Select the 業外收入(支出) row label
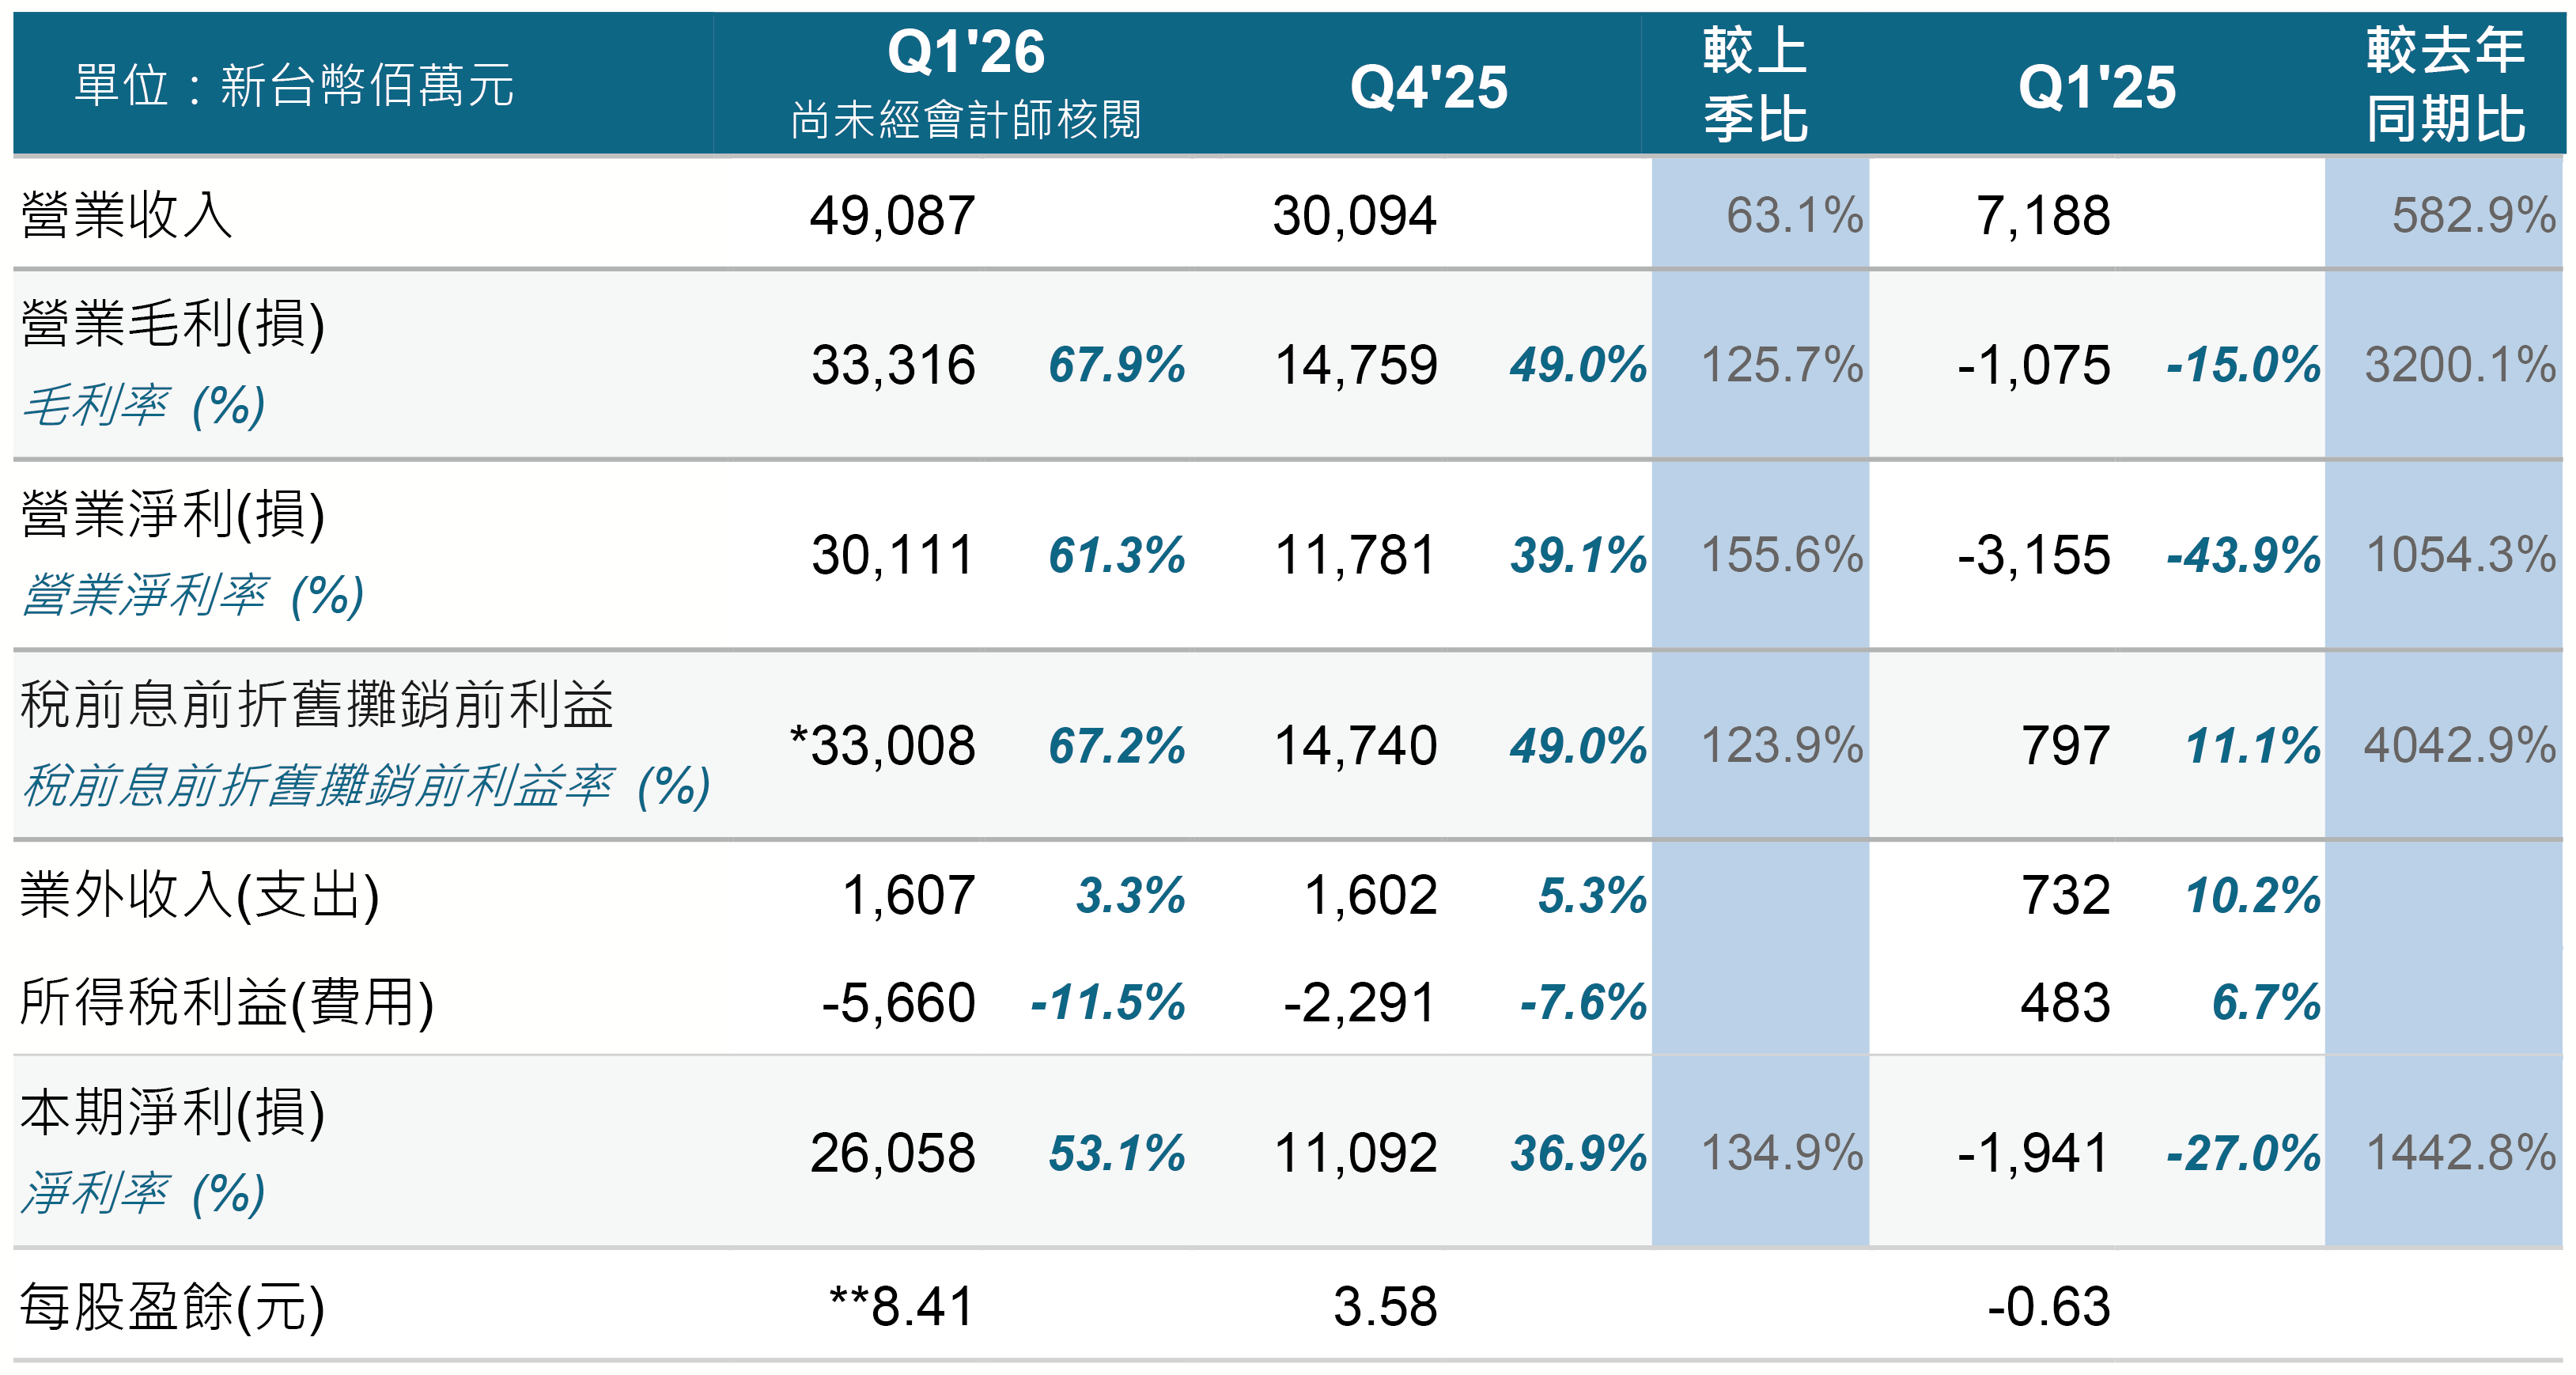This screenshot has height=1375, width=2576. pyautogui.click(x=200, y=895)
